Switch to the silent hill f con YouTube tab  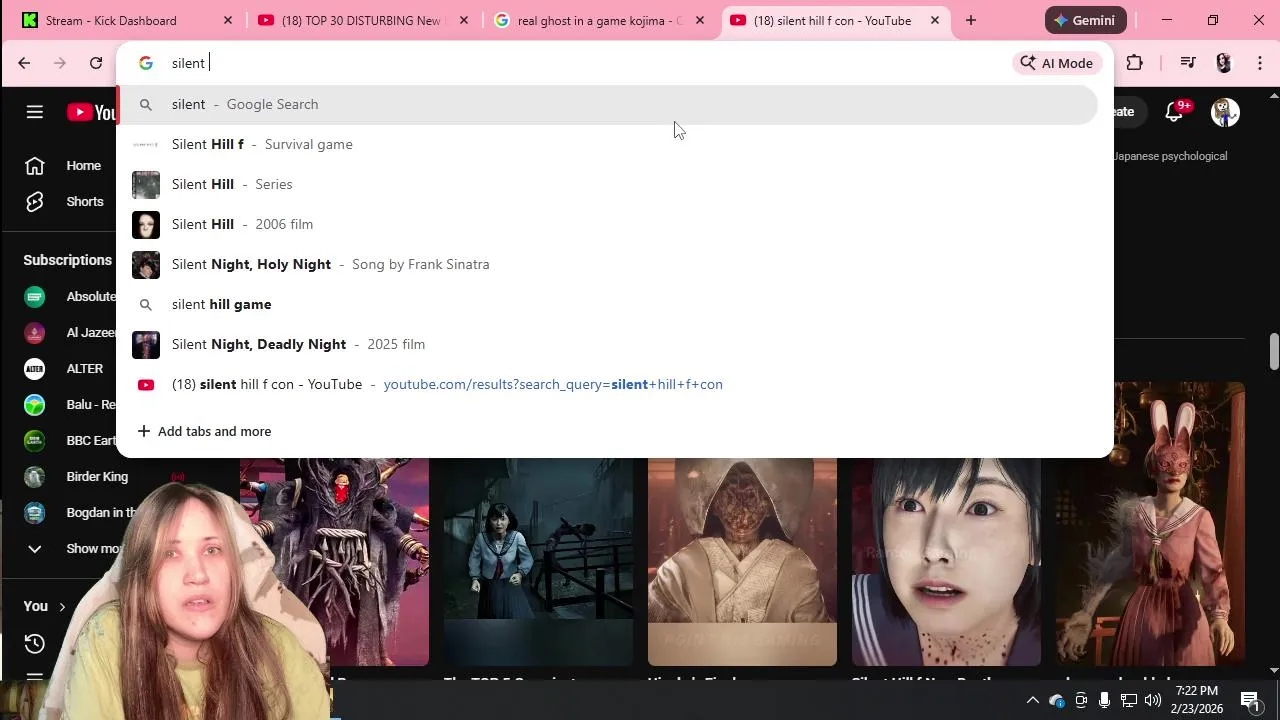point(835,20)
